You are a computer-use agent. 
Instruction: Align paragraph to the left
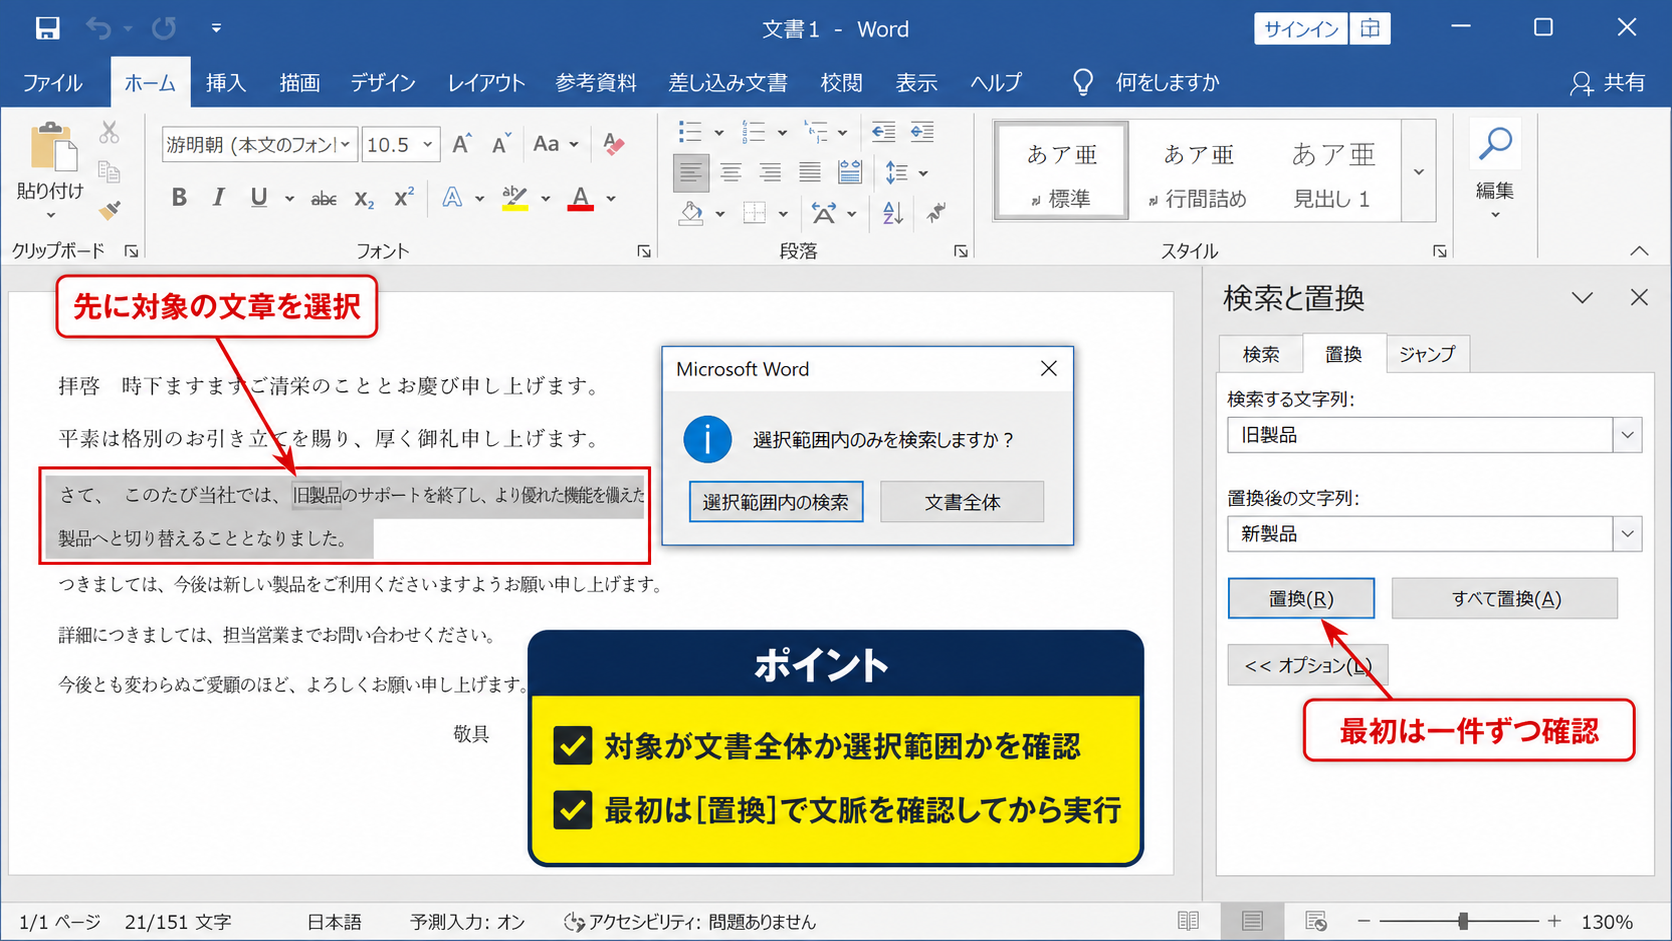[690, 172]
